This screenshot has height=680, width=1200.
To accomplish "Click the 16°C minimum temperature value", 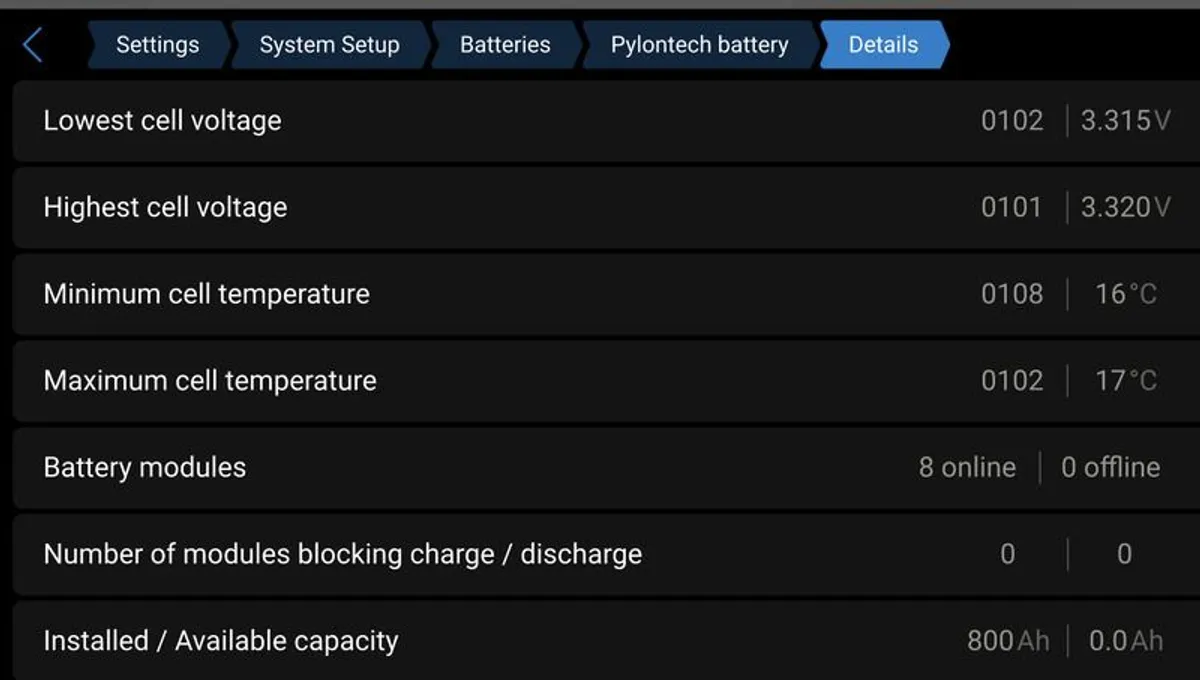I will coord(1126,294).
